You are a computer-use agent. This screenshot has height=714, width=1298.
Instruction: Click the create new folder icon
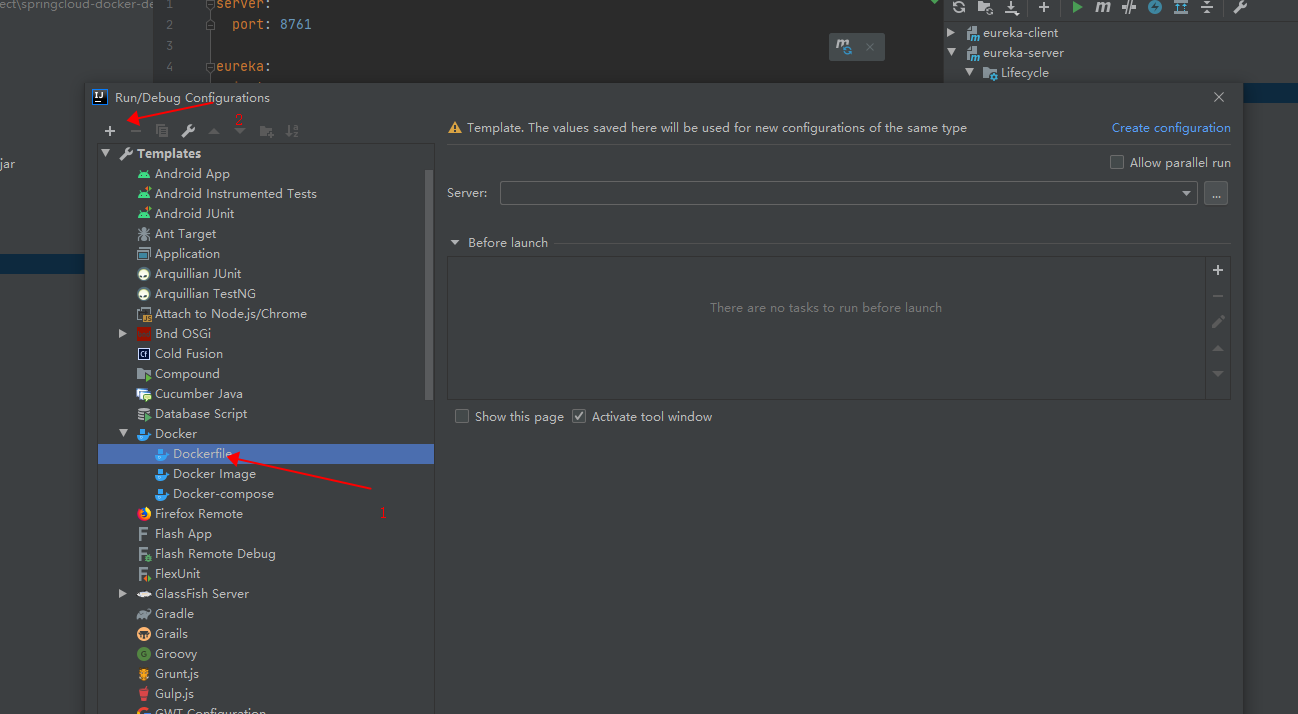coord(266,131)
